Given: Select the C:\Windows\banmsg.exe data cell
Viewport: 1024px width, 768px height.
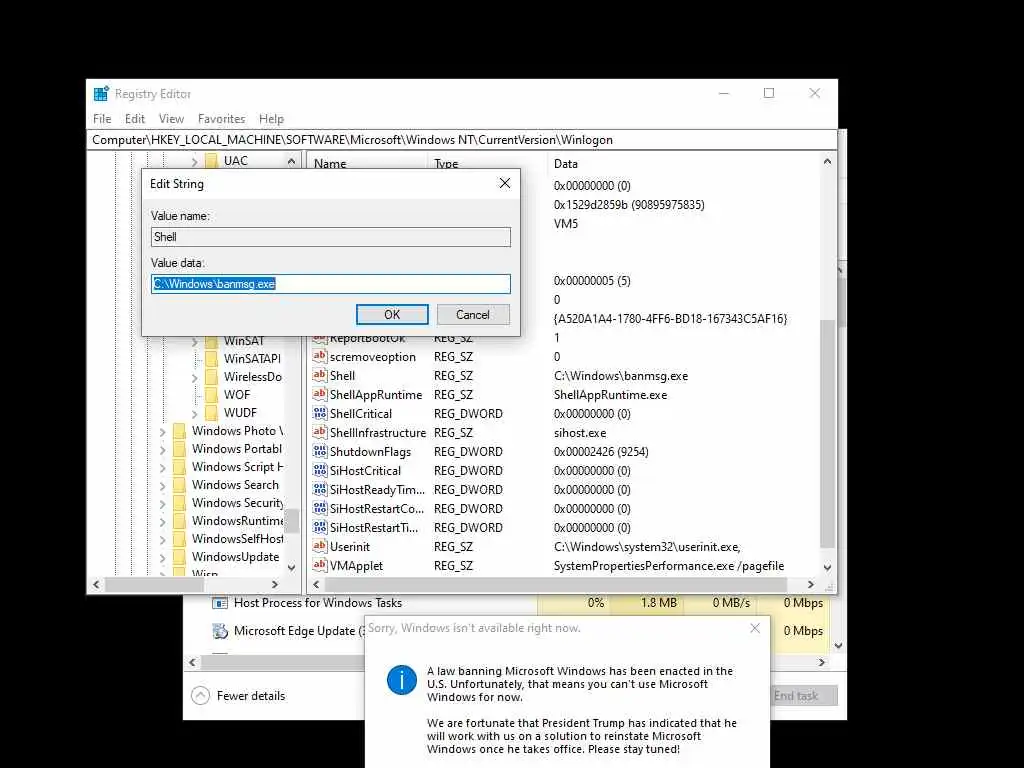Looking at the screenshot, I should (620, 376).
